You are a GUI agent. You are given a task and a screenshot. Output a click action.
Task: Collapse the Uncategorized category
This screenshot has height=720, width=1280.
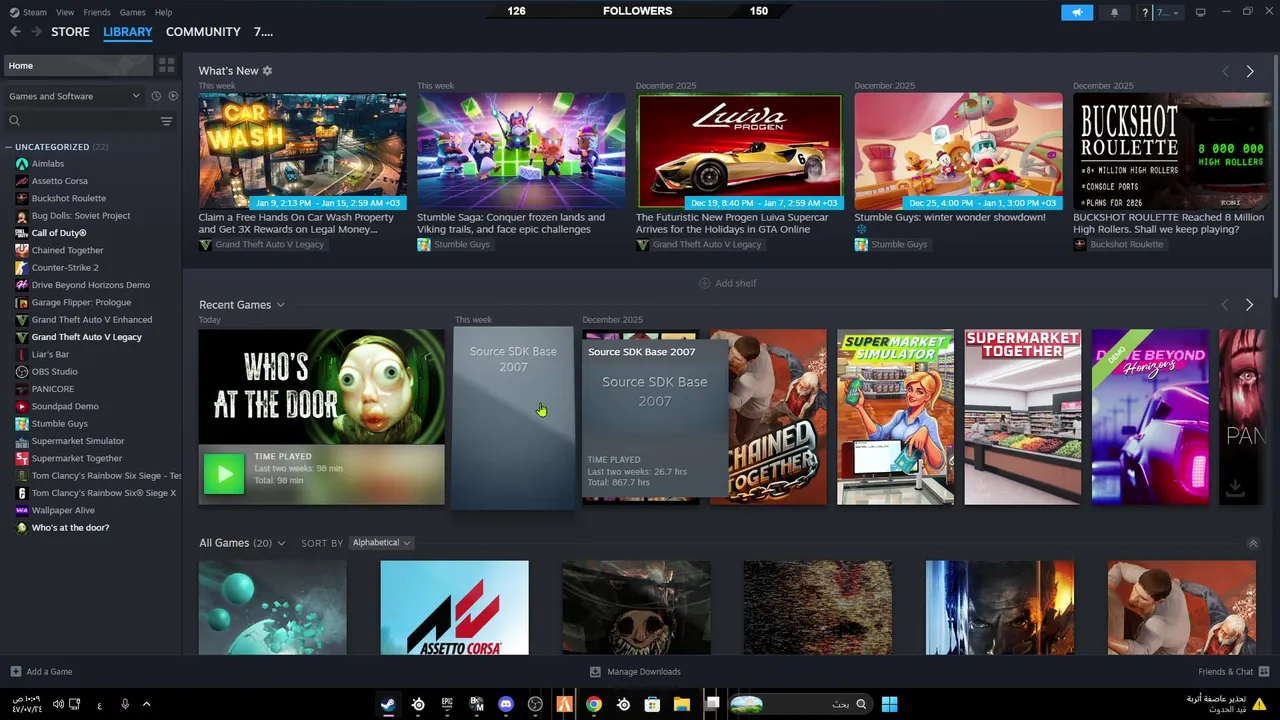(x=8, y=147)
